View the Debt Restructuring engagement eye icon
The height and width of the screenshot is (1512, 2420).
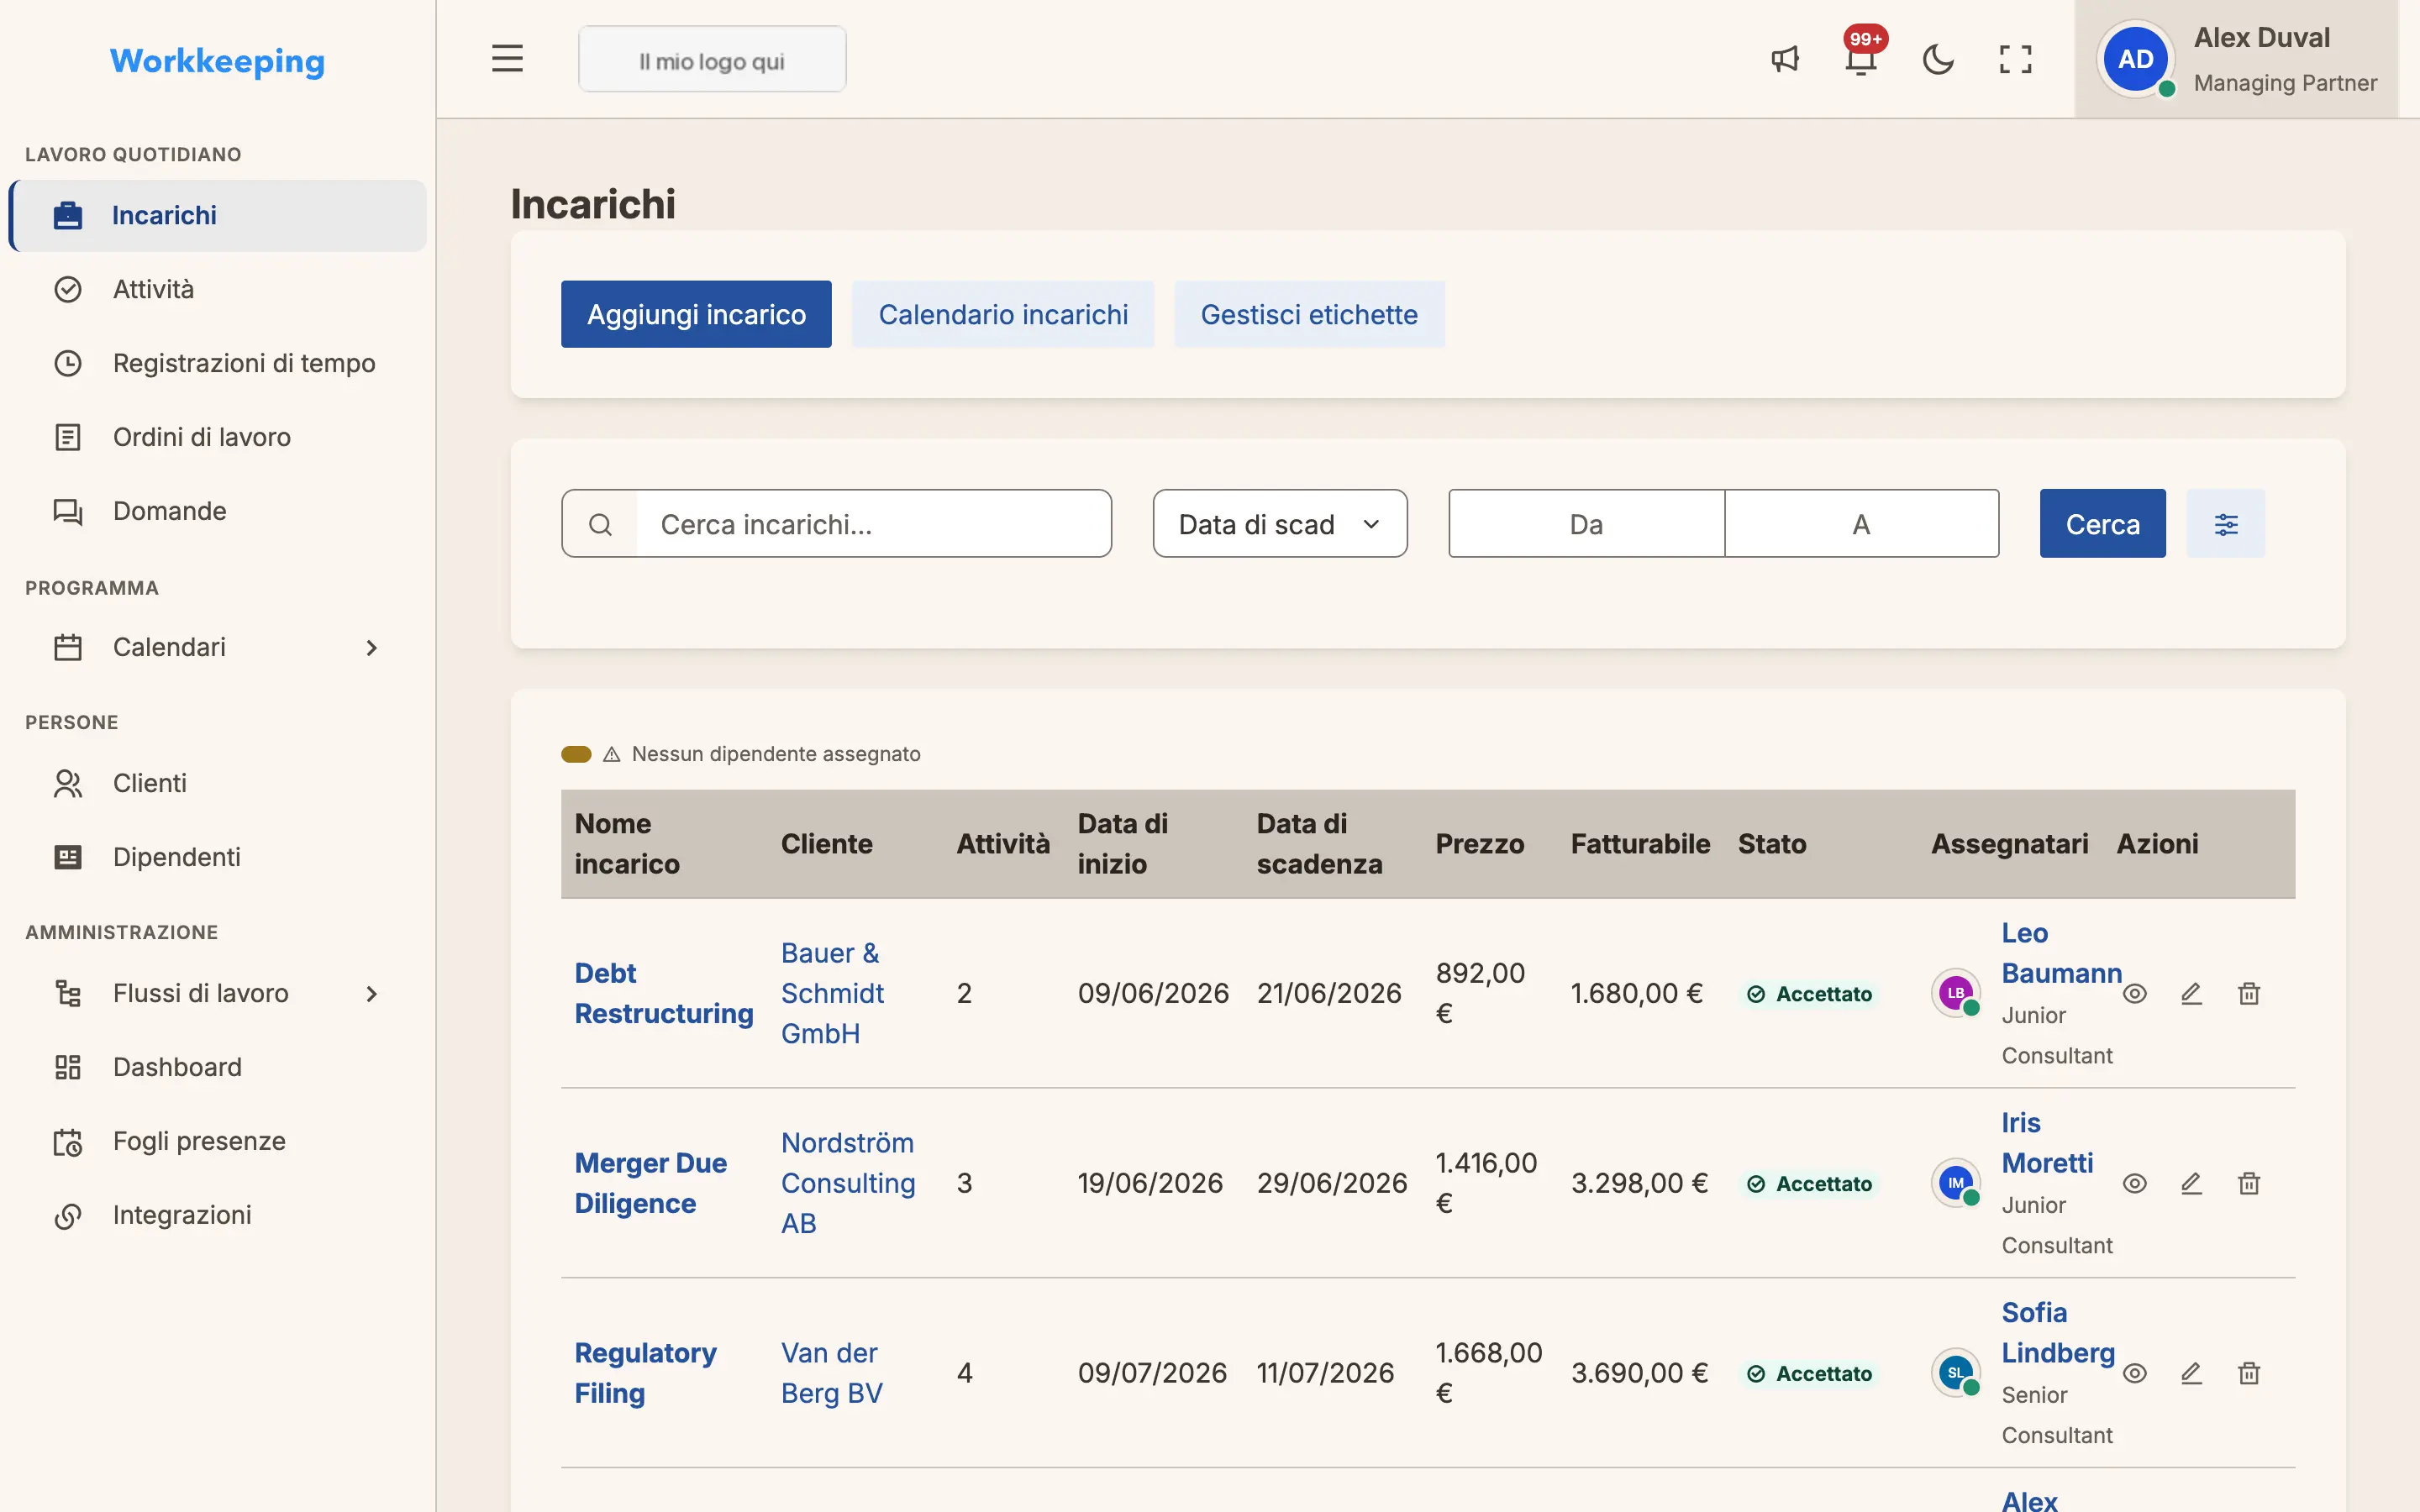click(2135, 993)
